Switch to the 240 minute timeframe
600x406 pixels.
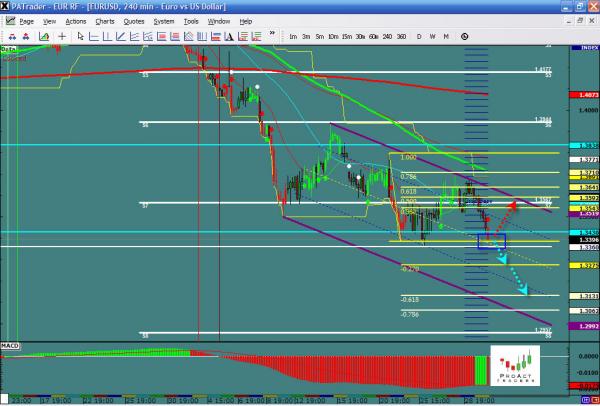pos(387,36)
